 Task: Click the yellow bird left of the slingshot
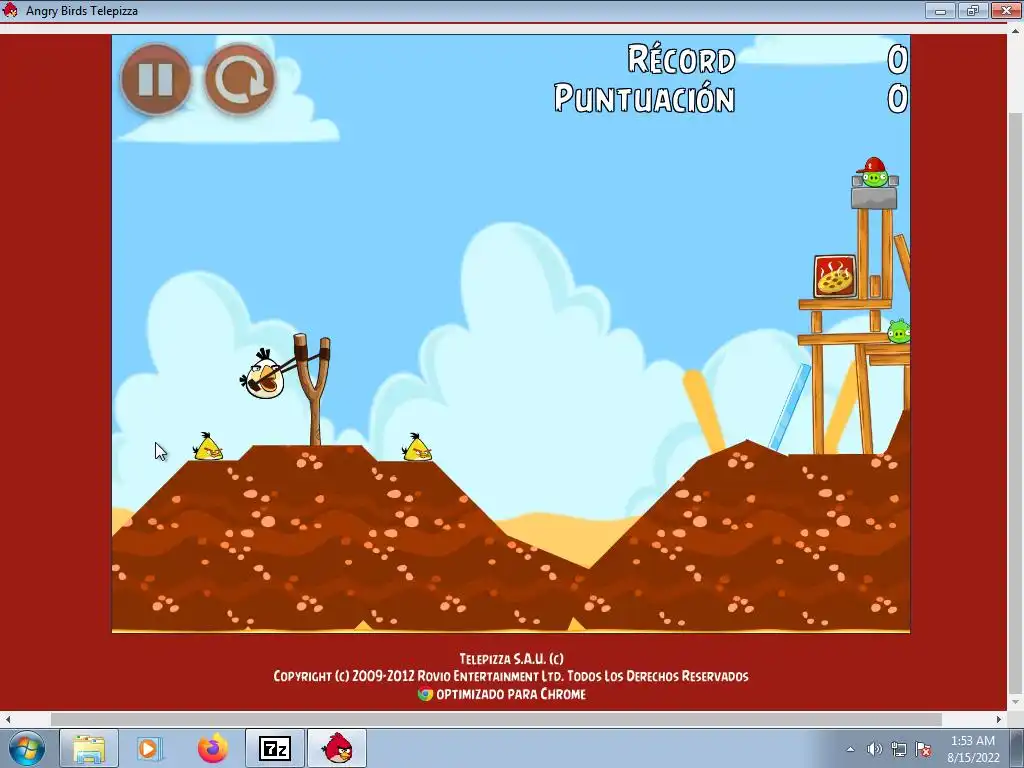pyautogui.click(x=208, y=447)
